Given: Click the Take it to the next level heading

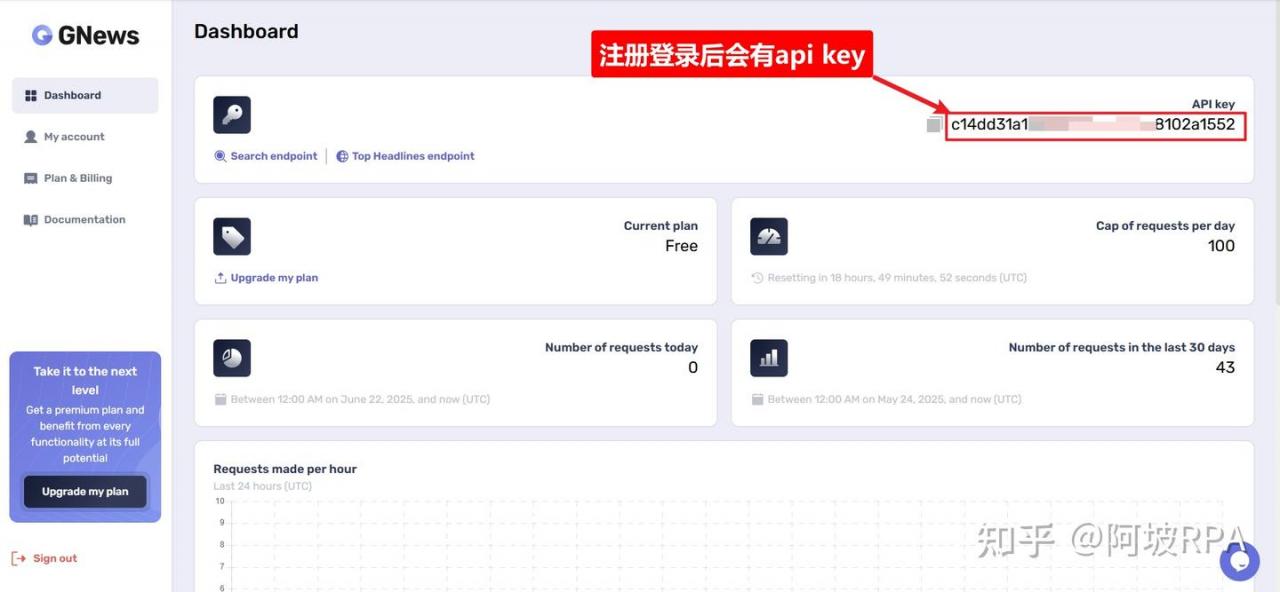Looking at the screenshot, I should 85,380.
